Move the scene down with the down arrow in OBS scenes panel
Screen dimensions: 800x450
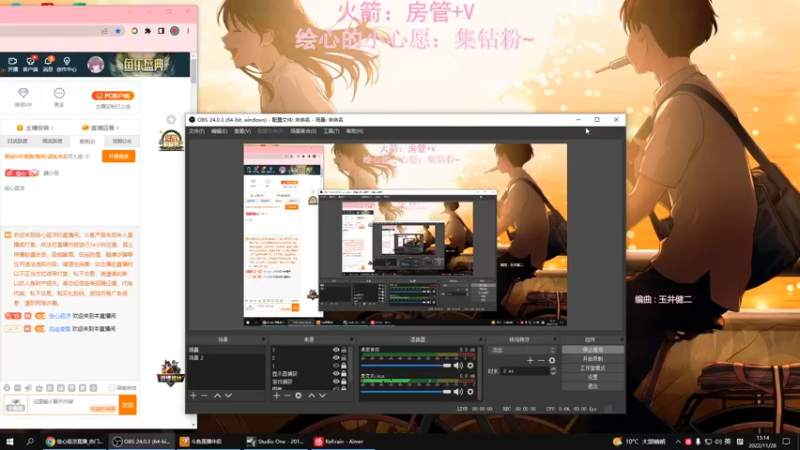tap(228, 395)
